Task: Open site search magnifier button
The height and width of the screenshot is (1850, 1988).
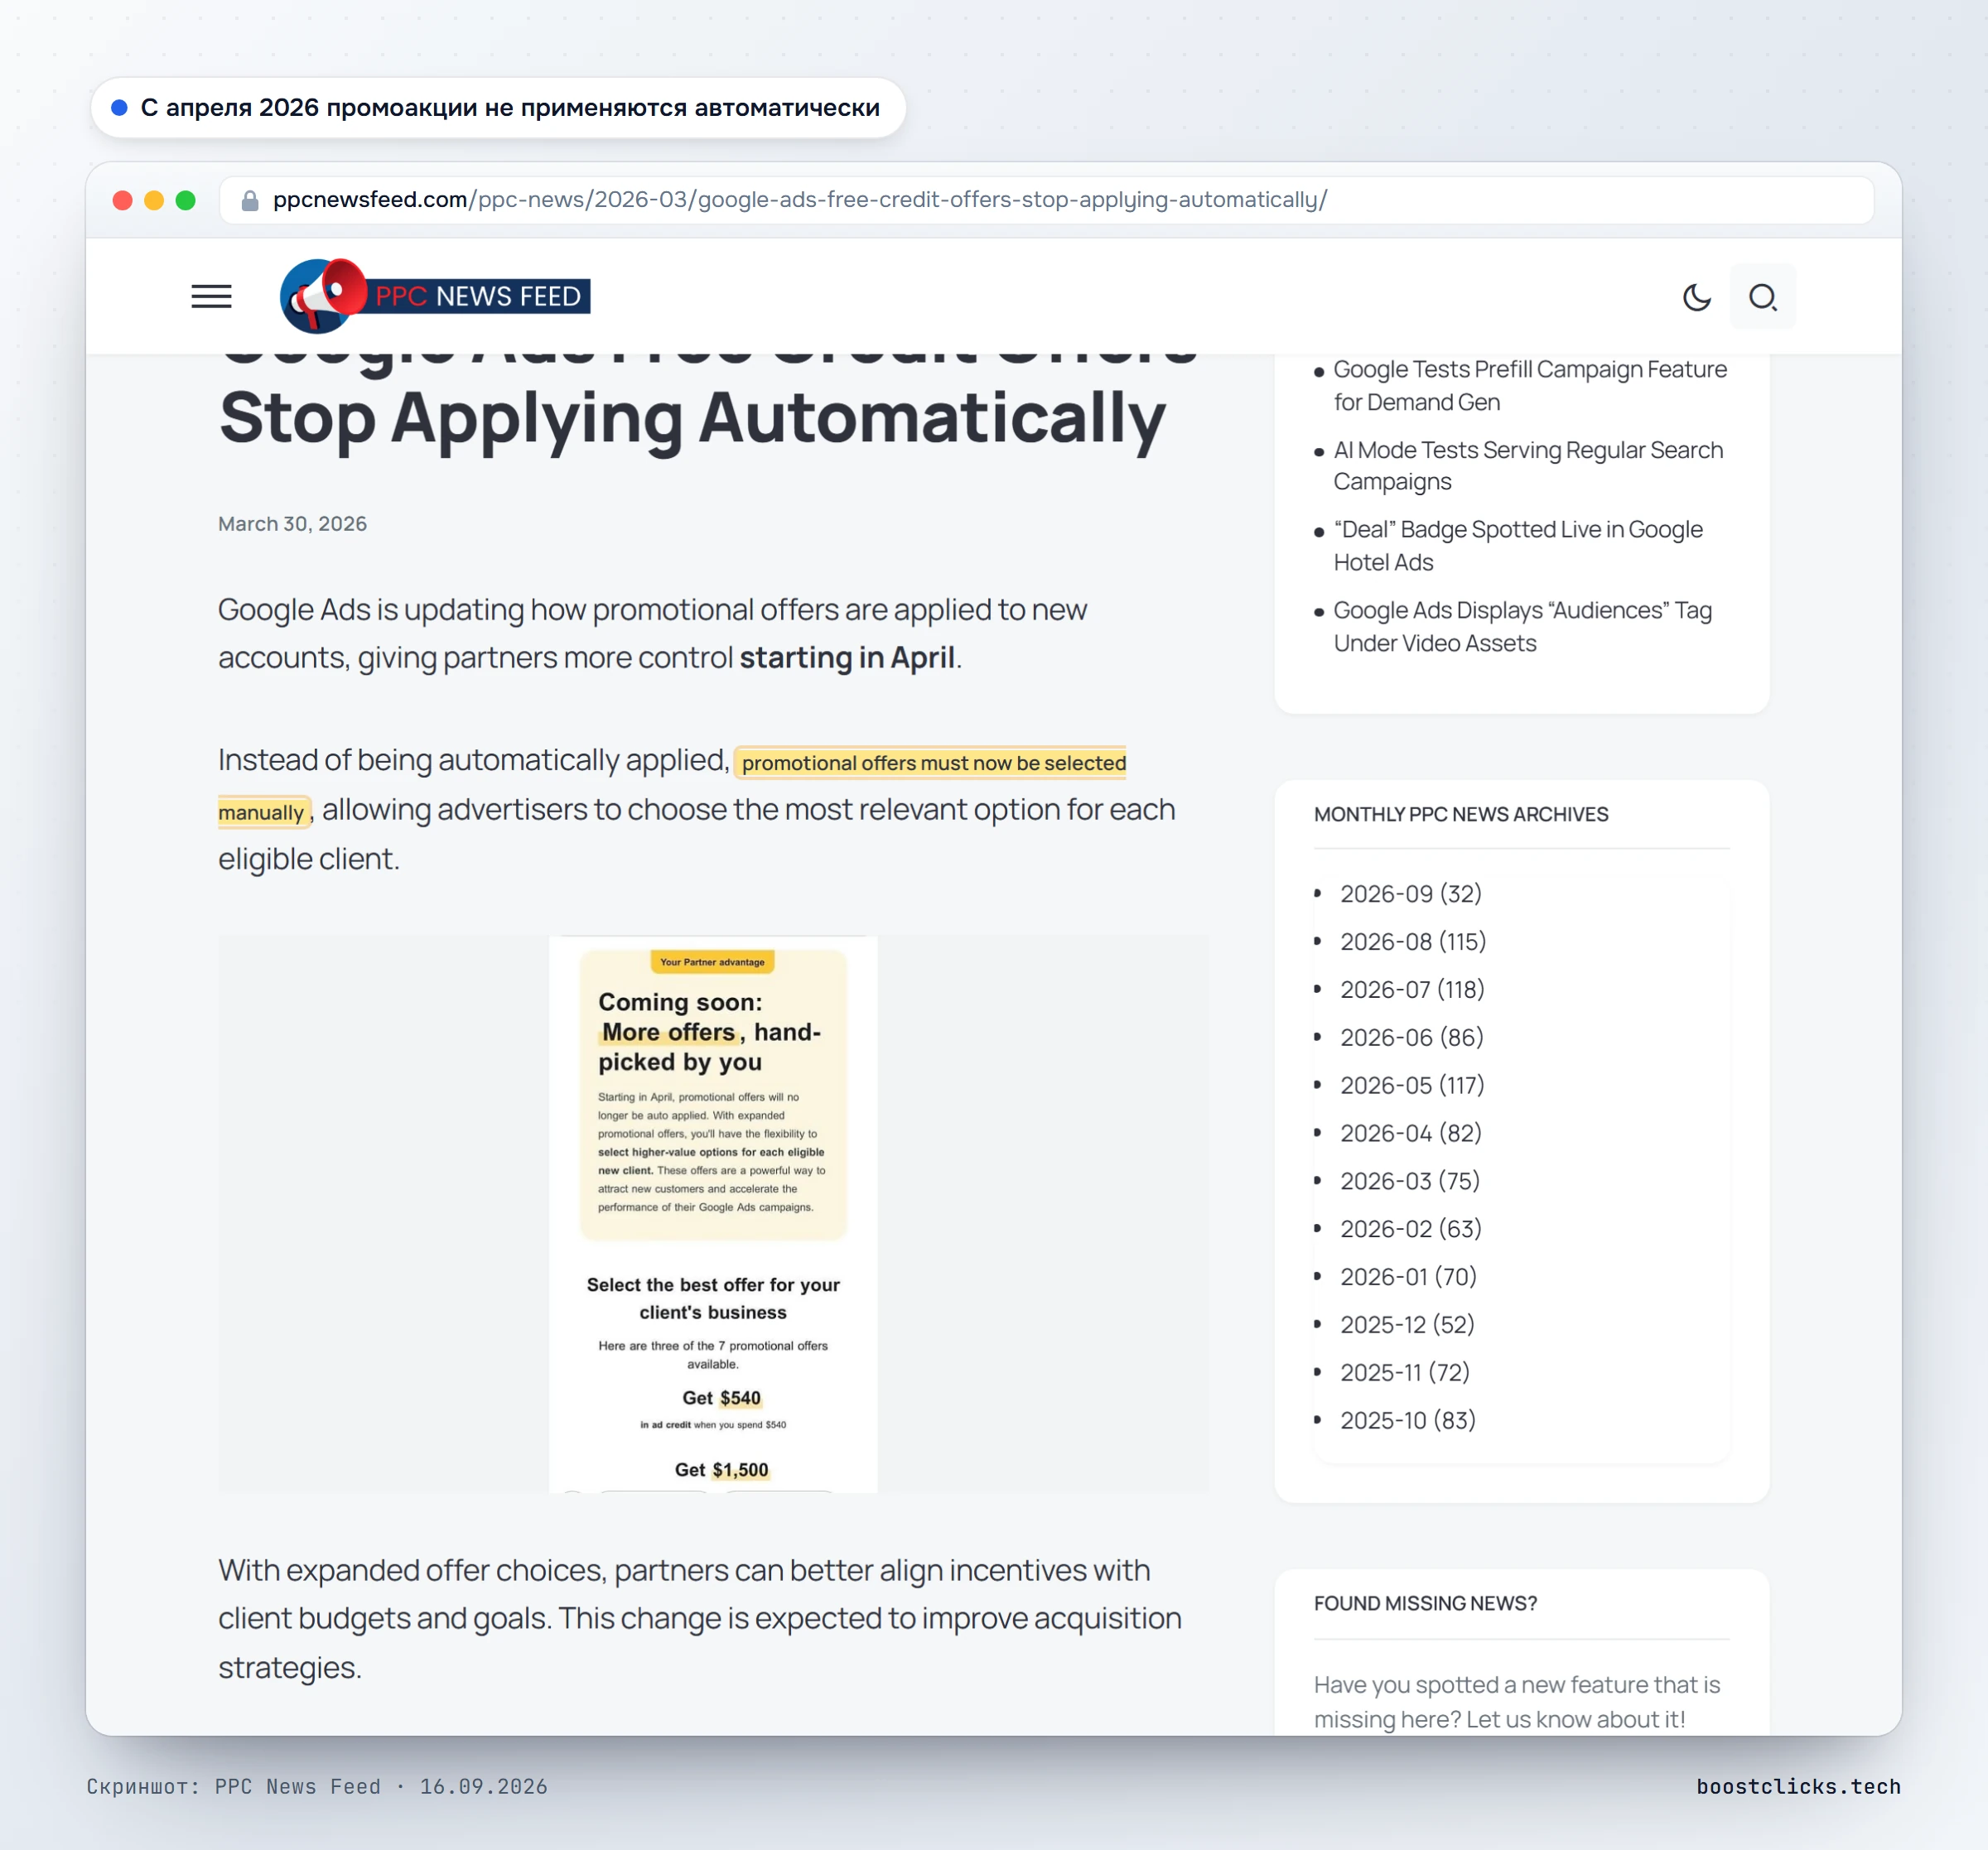Action: [x=1762, y=297]
